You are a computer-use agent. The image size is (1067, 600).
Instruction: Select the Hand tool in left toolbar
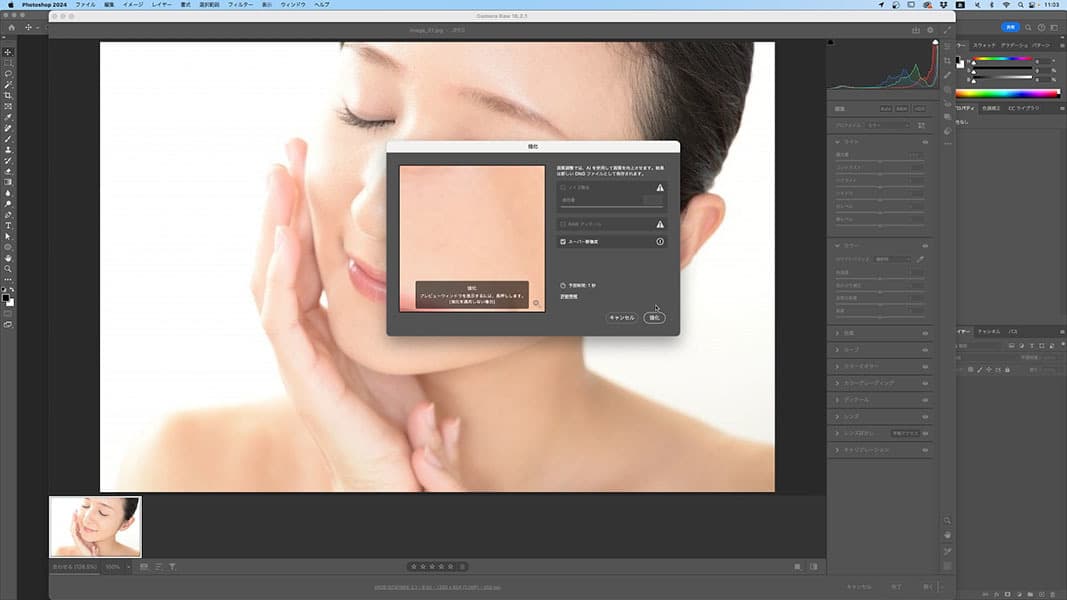click(8, 258)
